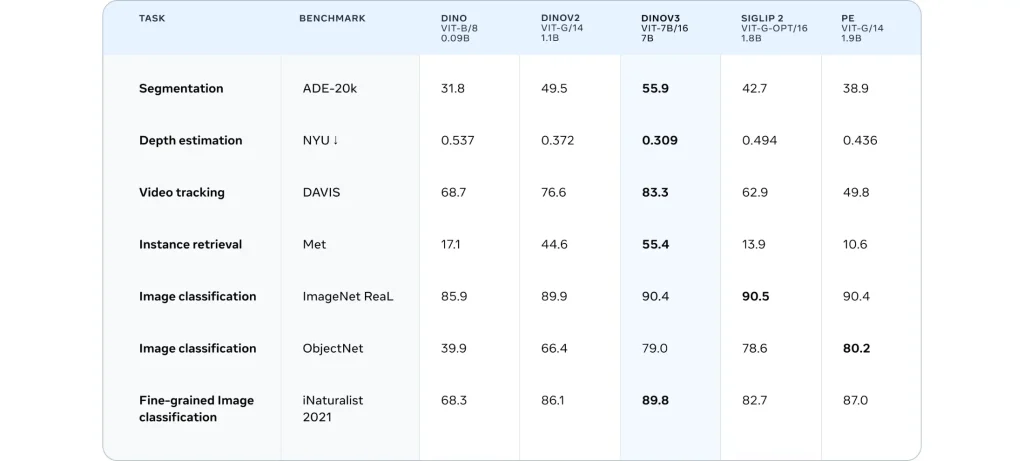
Task: Click the BENCHMARK column header
Action: click(x=332, y=19)
